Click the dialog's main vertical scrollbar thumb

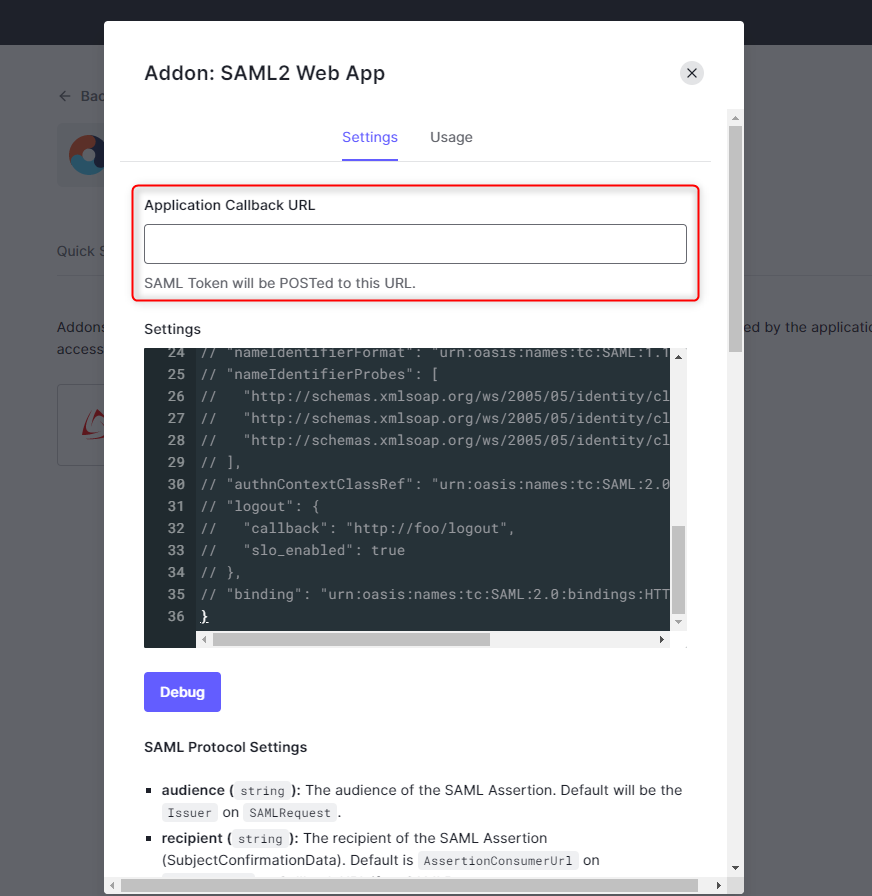pos(735,238)
